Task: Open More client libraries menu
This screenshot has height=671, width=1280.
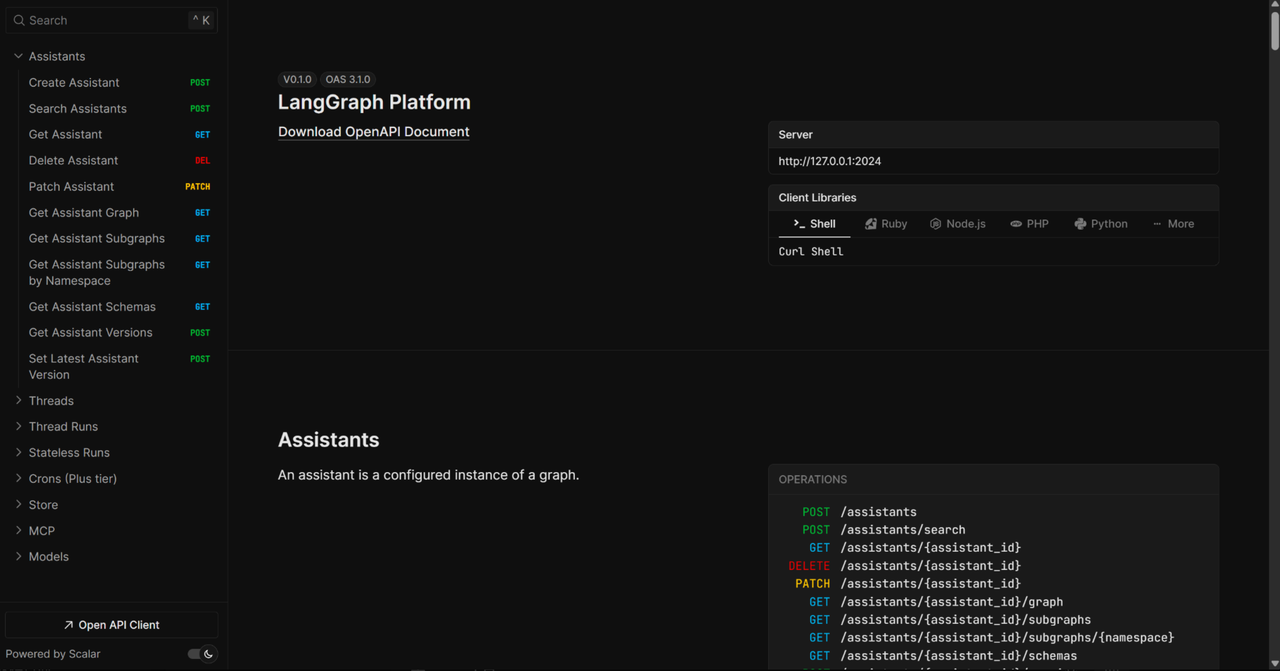Action: coord(1173,224)
